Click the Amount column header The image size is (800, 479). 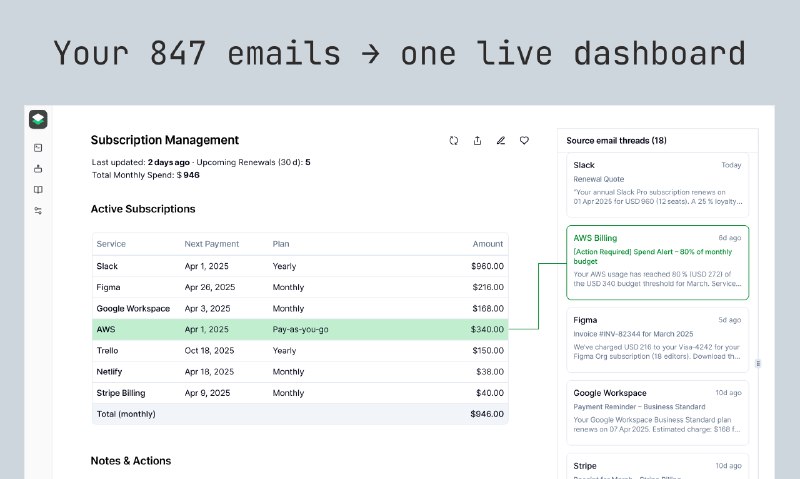tap(488, 244)
